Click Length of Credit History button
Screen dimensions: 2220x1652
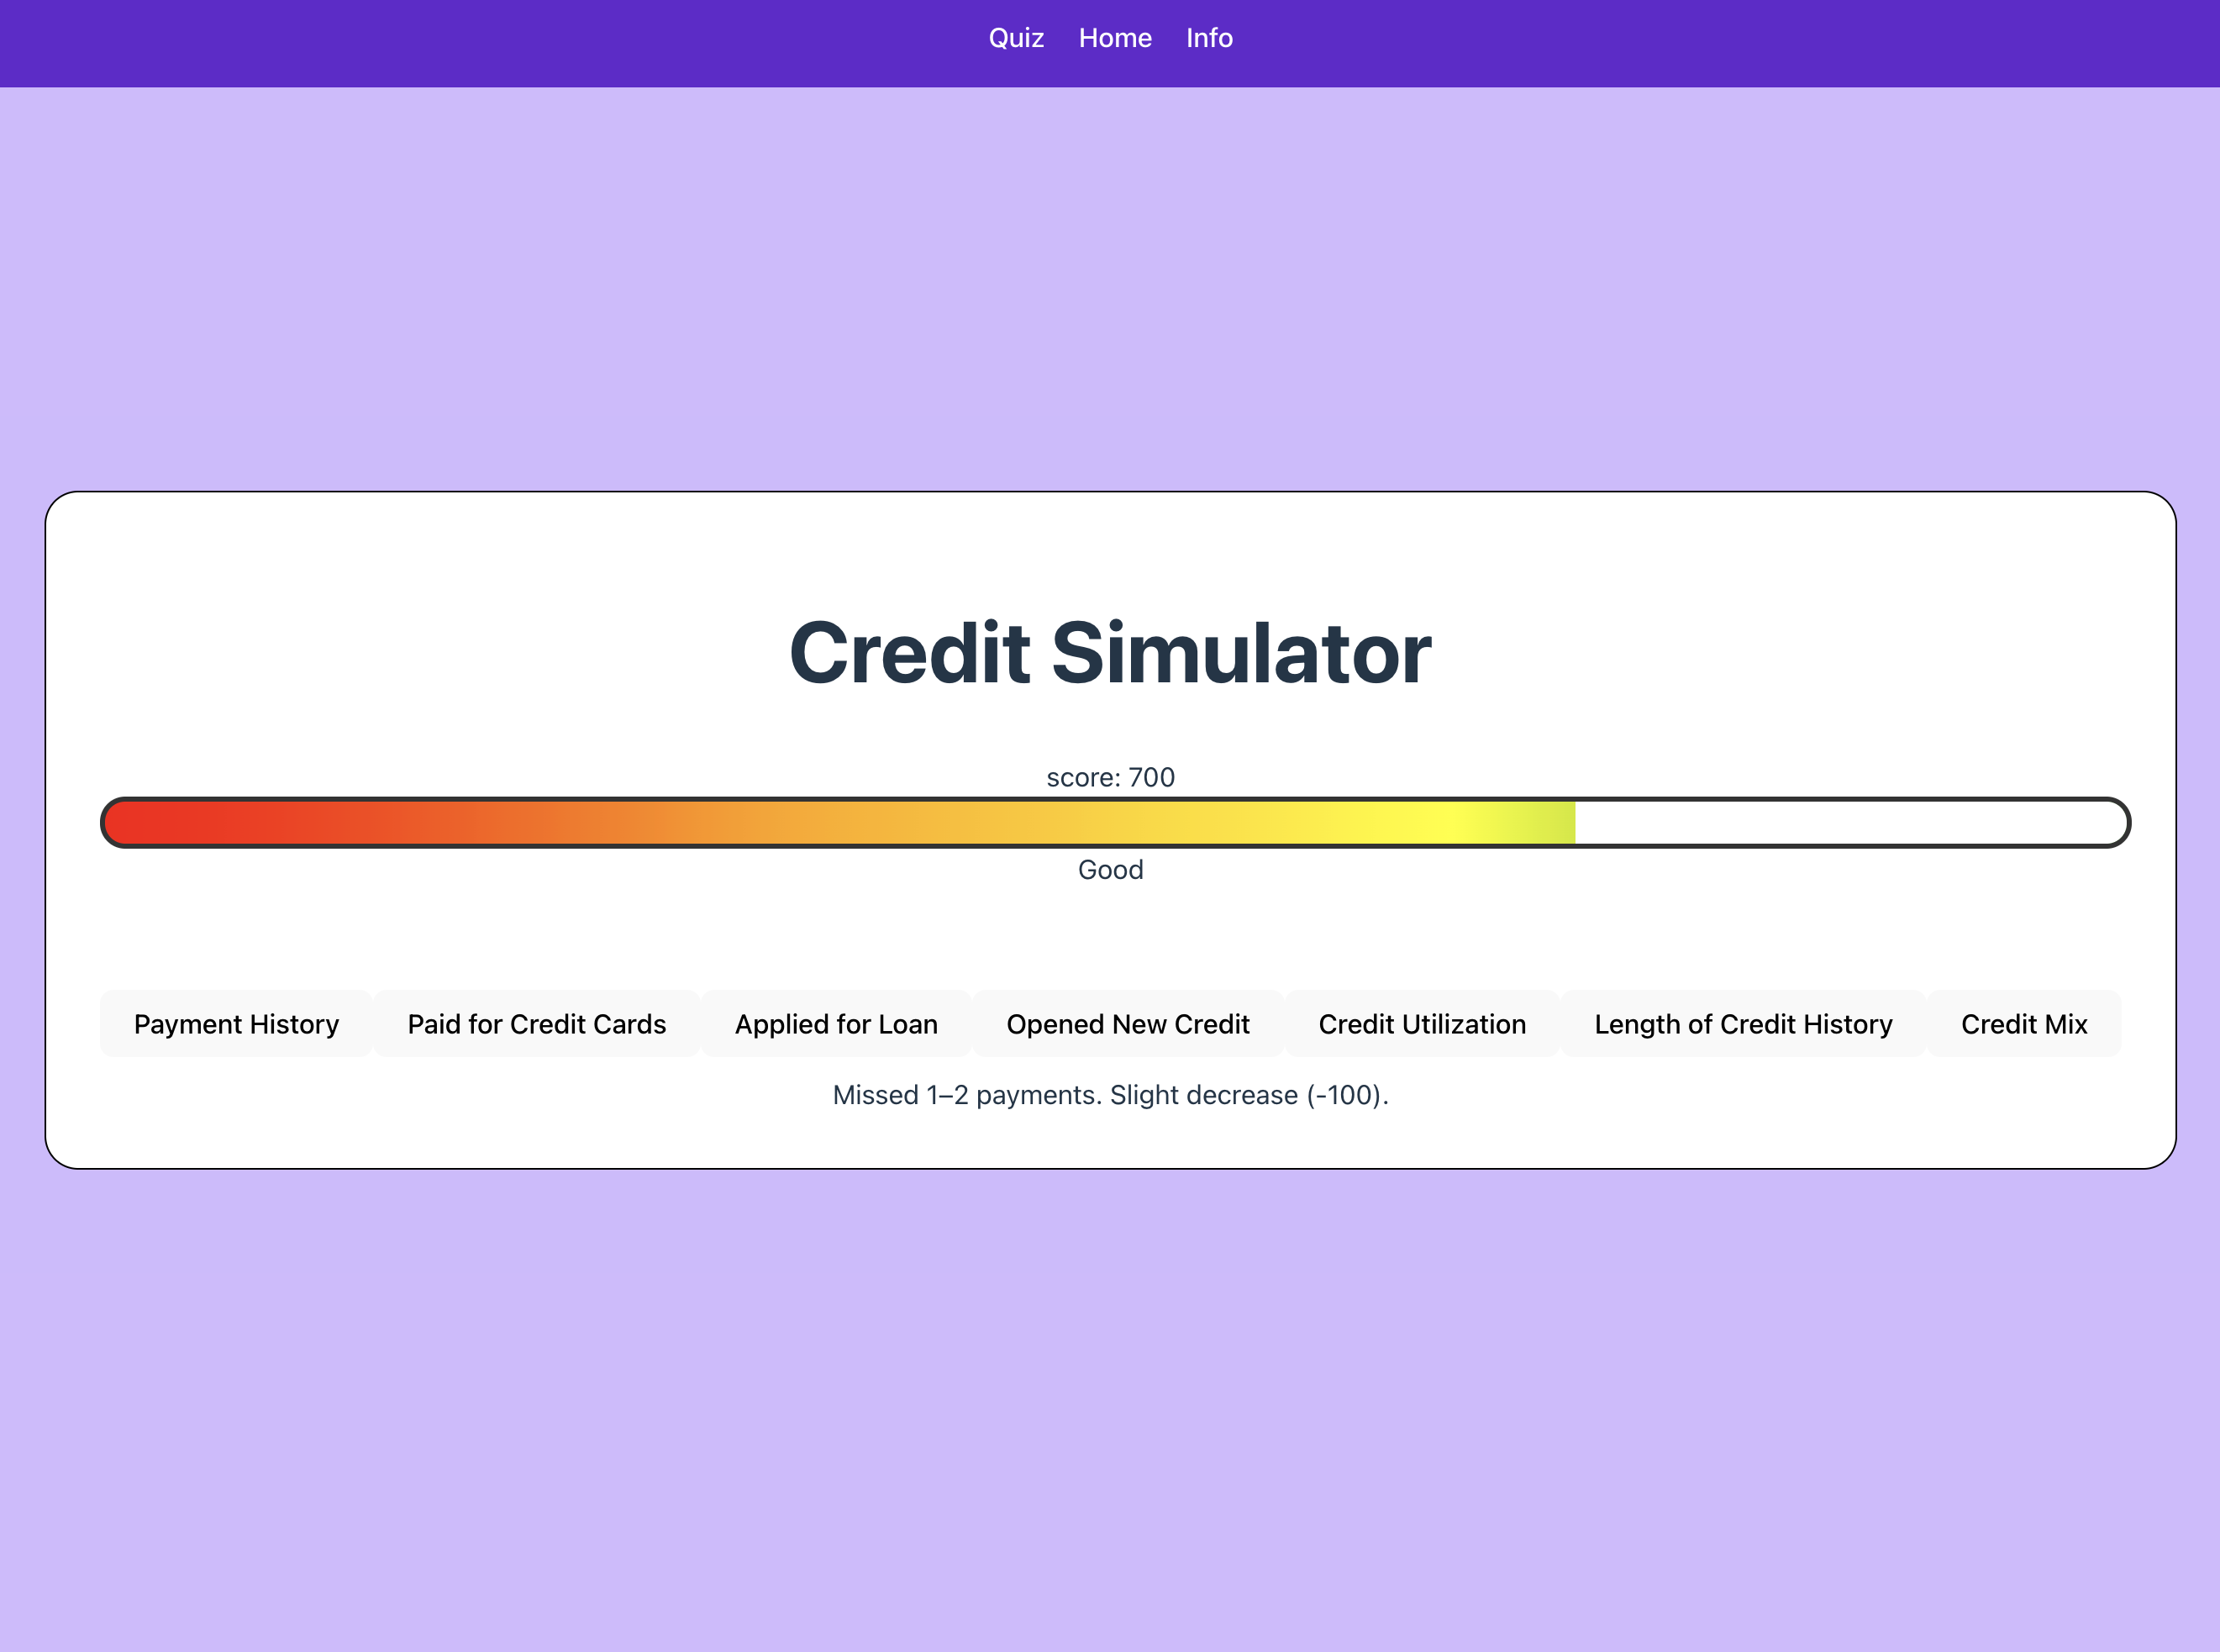(1743, 1024)
